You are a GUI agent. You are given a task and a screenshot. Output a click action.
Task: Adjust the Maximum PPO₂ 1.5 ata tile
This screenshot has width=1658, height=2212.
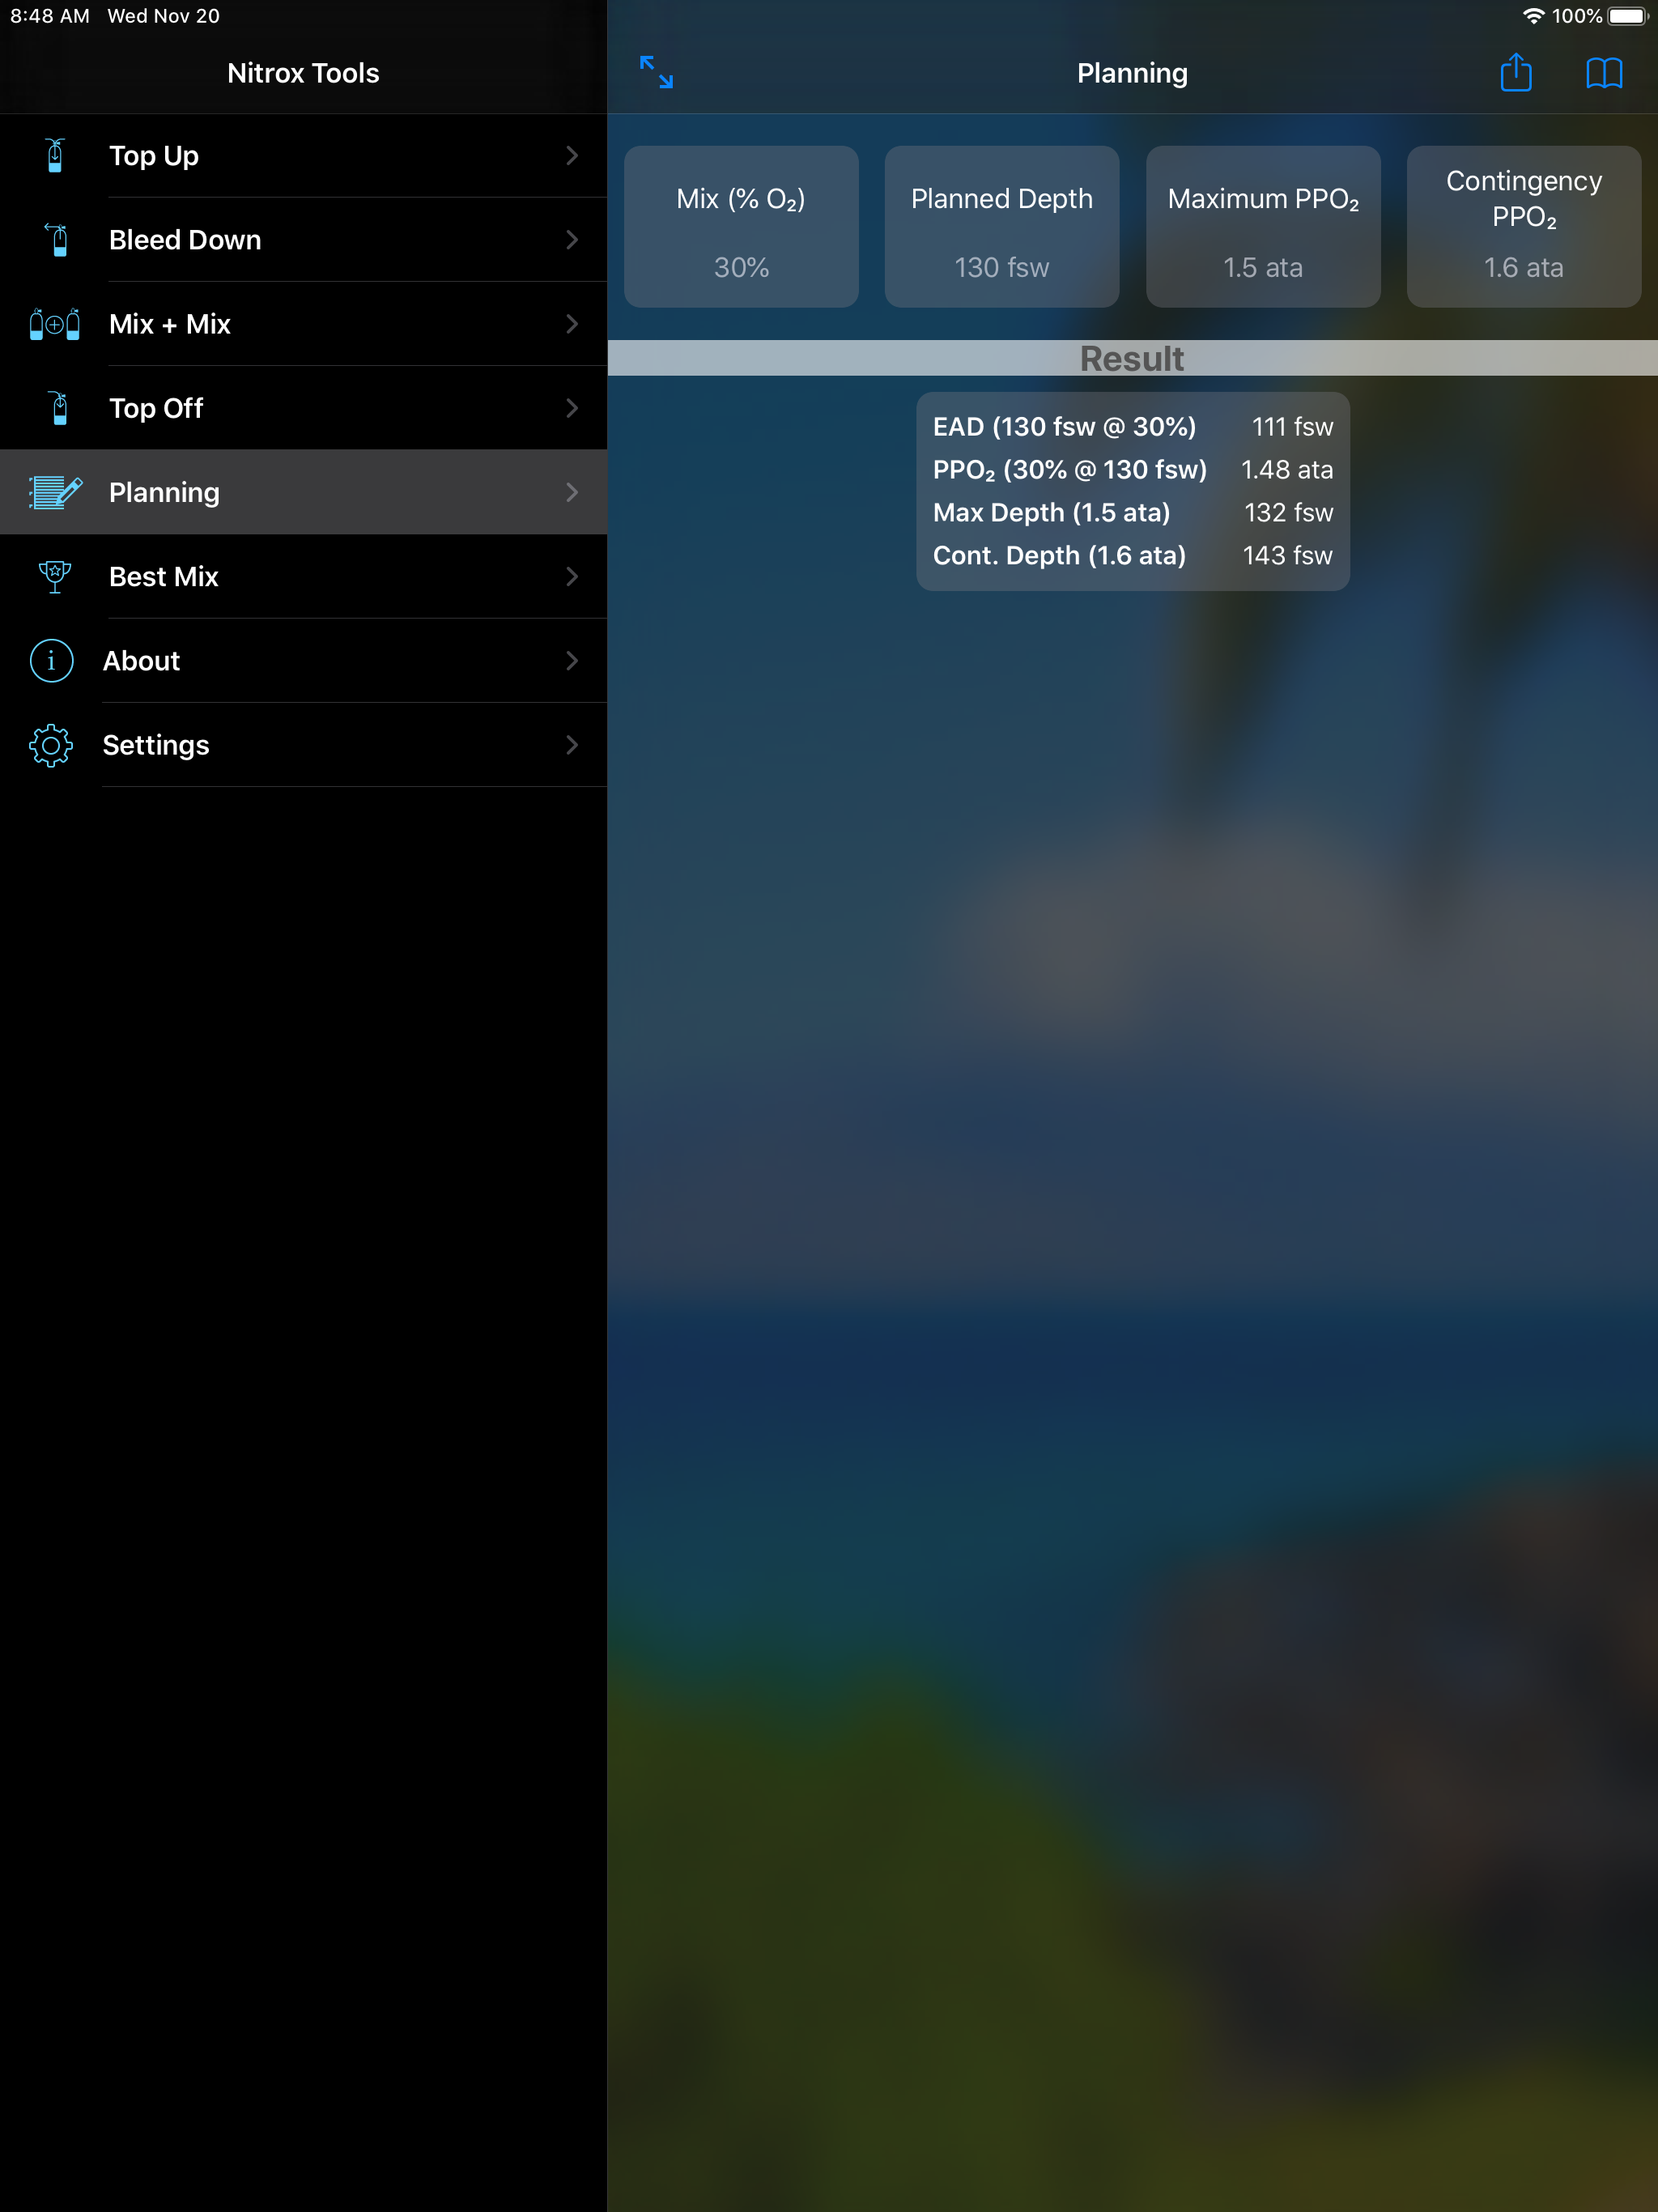click(1263, 227)
